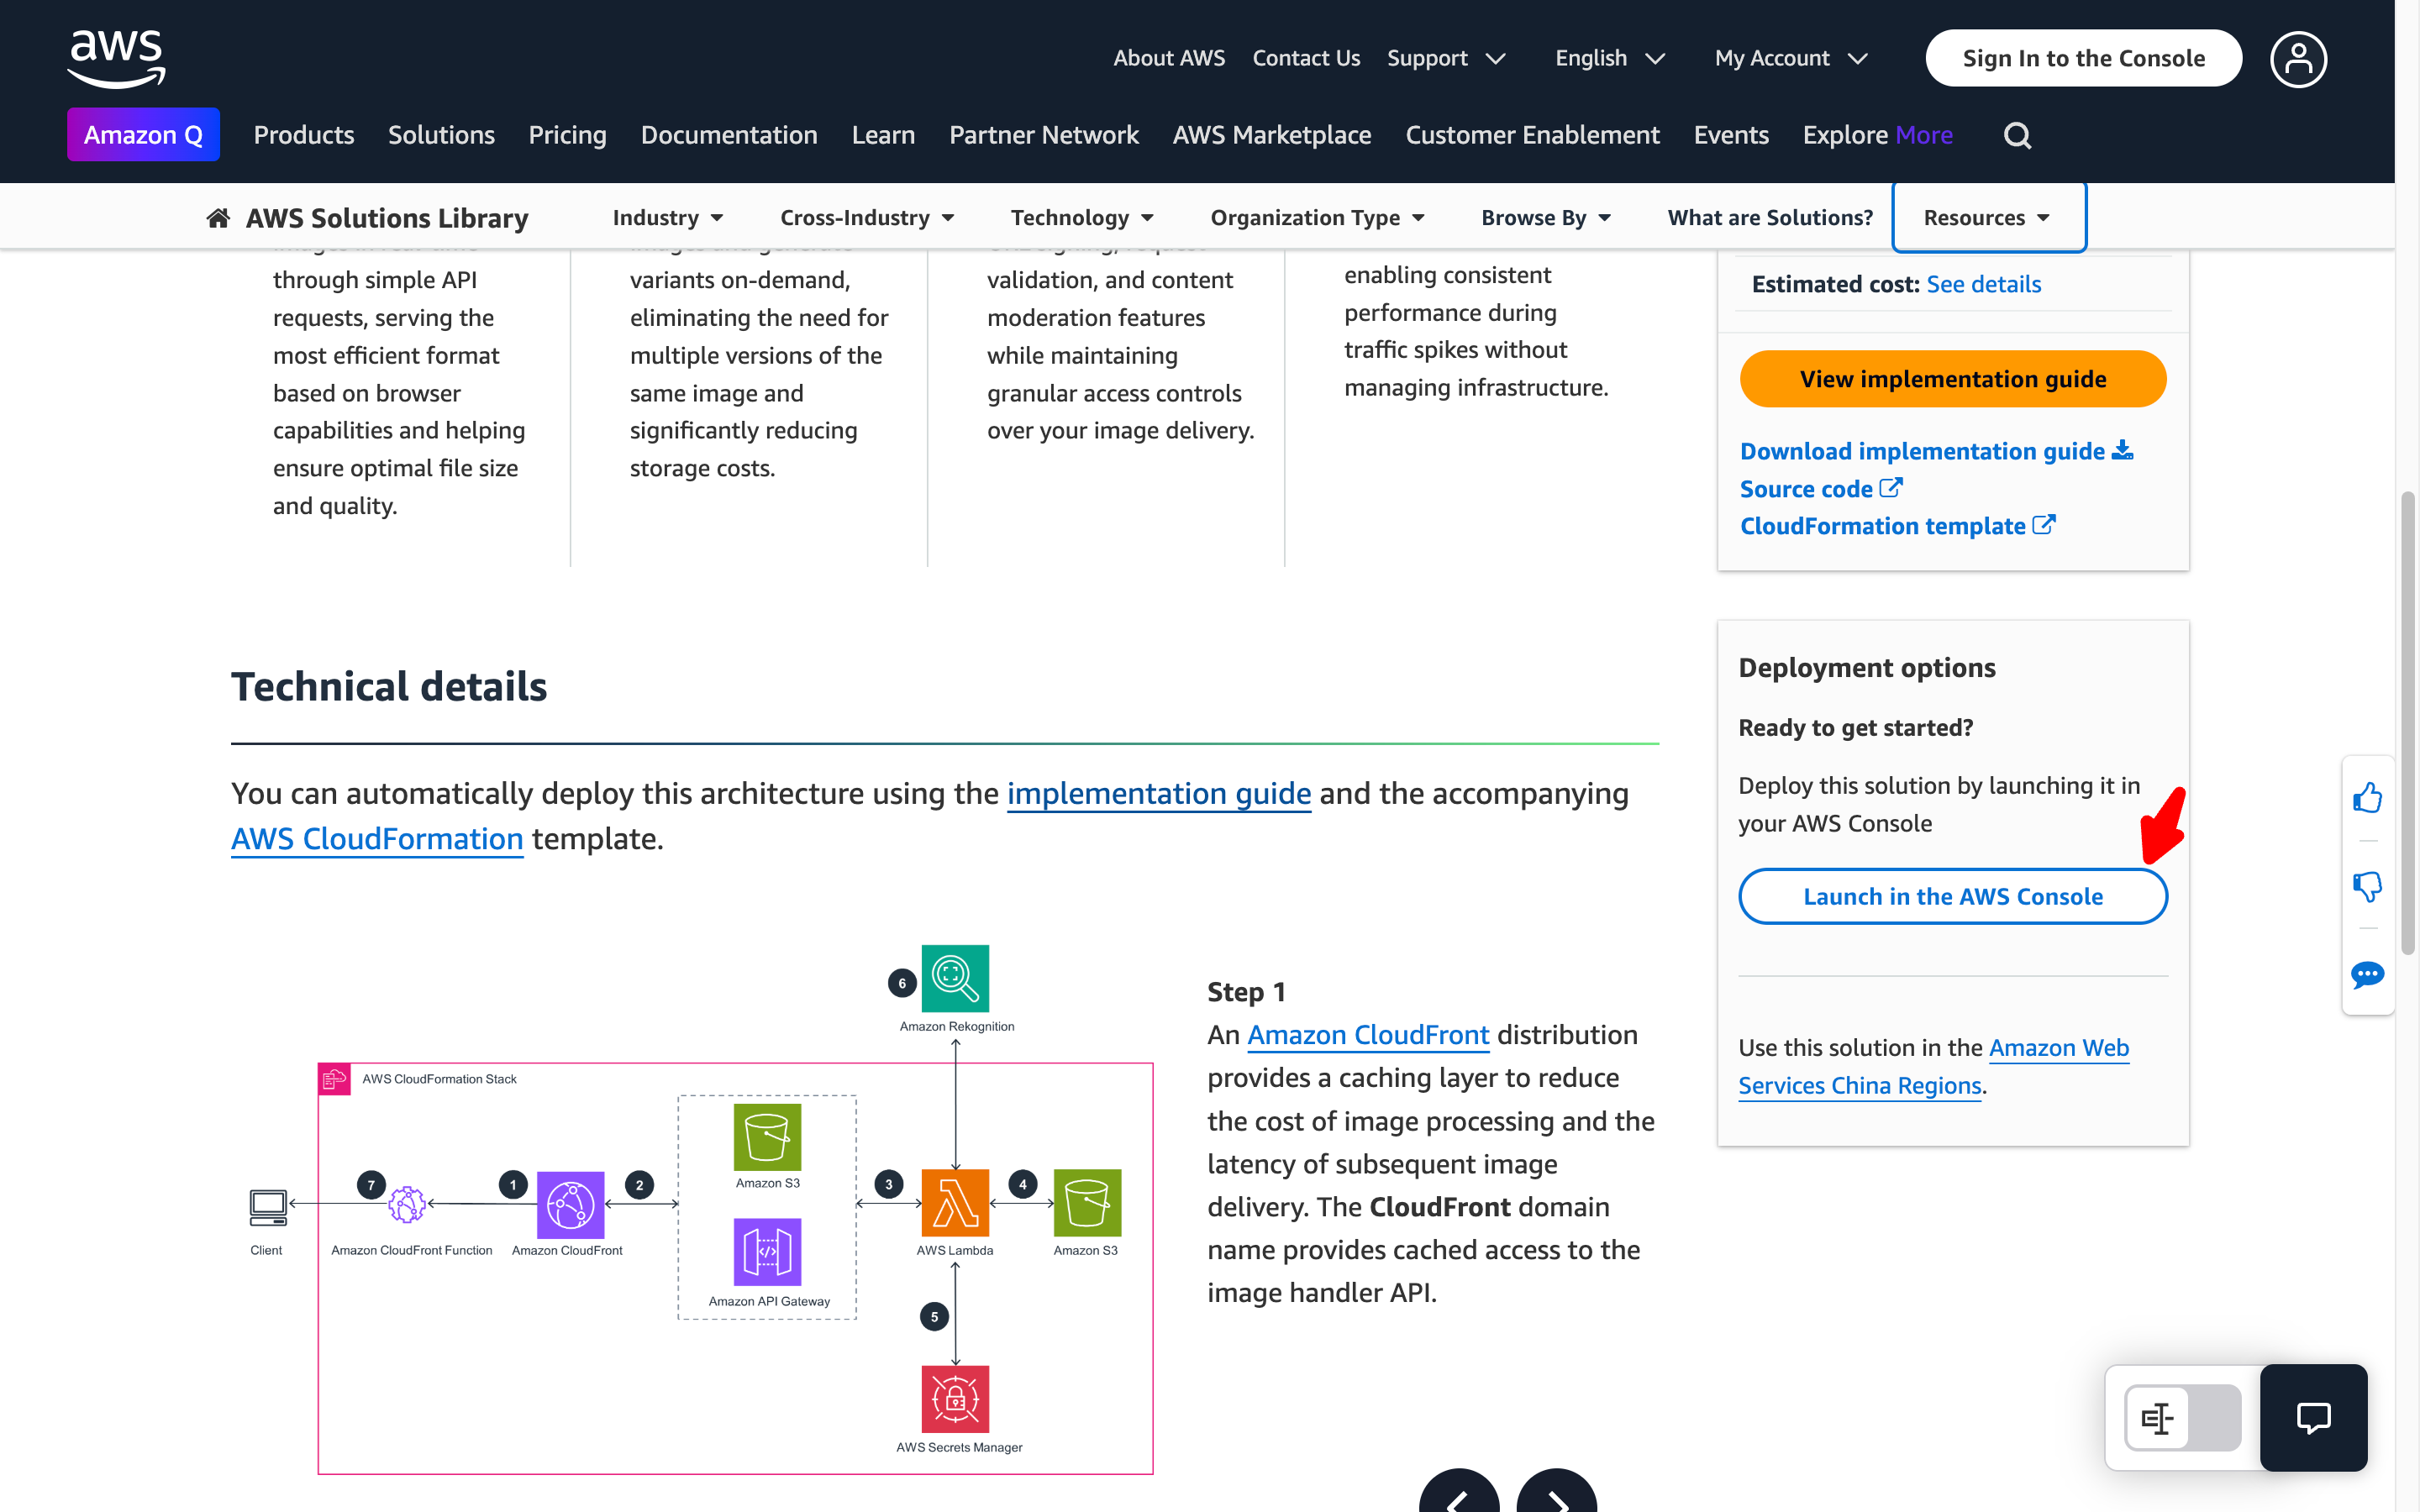Click the AWS Solutions Library home icon
The width and height of the screenshot is (2420, 1512).
(218, 218)
